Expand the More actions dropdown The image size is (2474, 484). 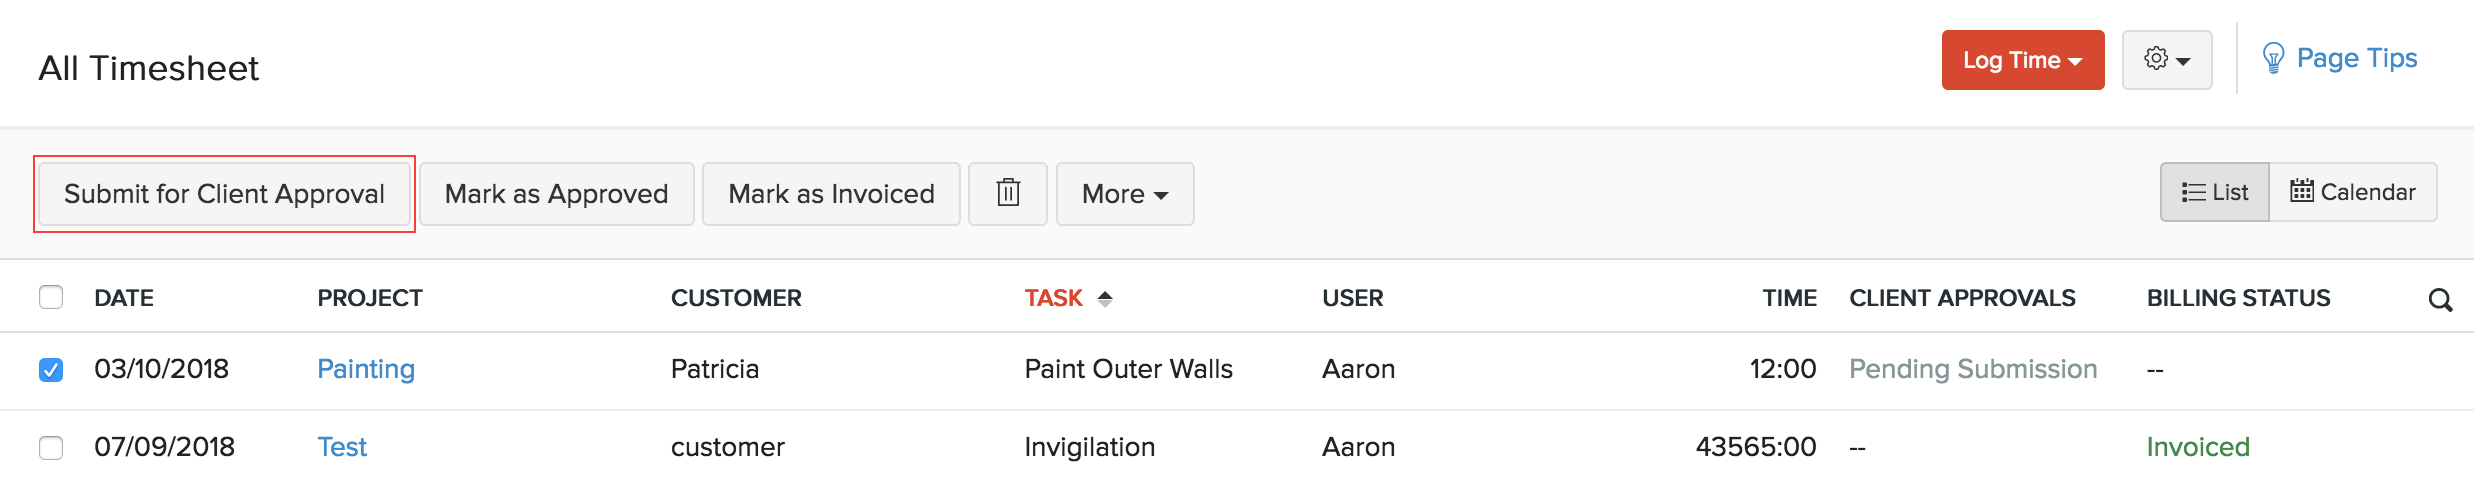pos(1124,194)
